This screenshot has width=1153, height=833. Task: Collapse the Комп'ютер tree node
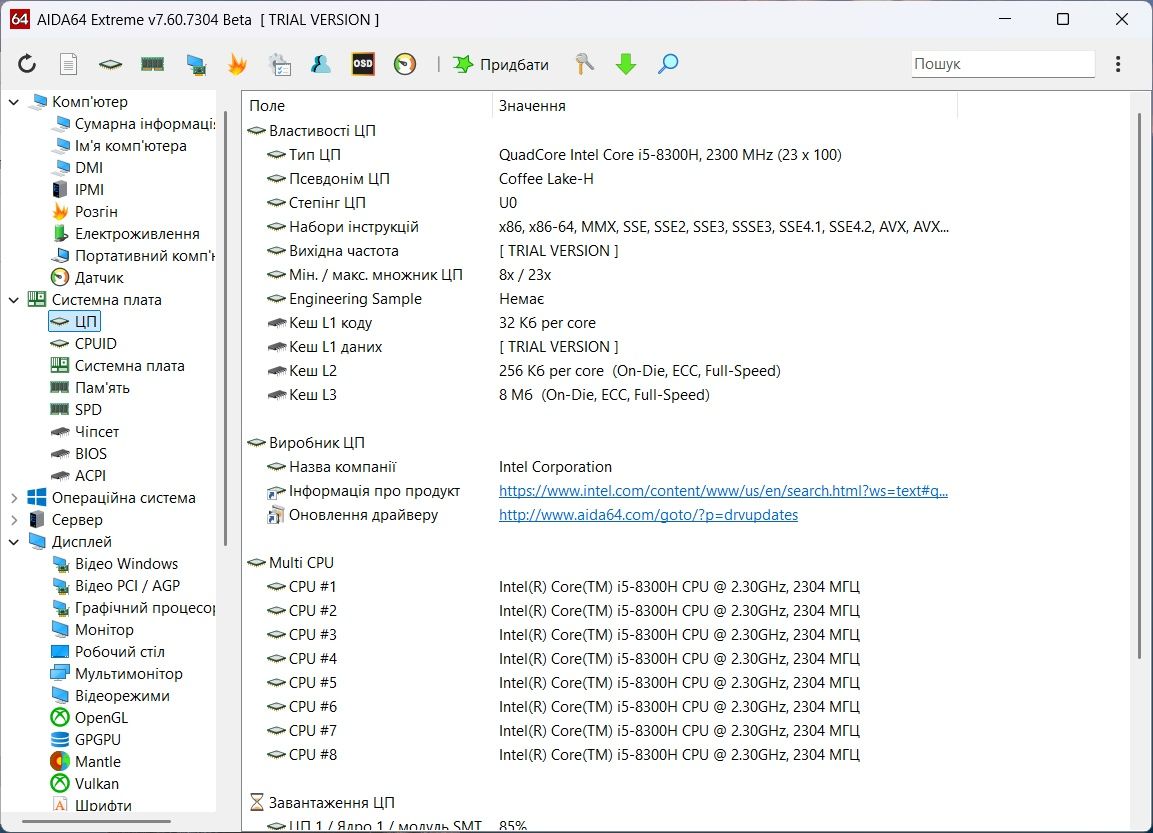coord(14,101)
